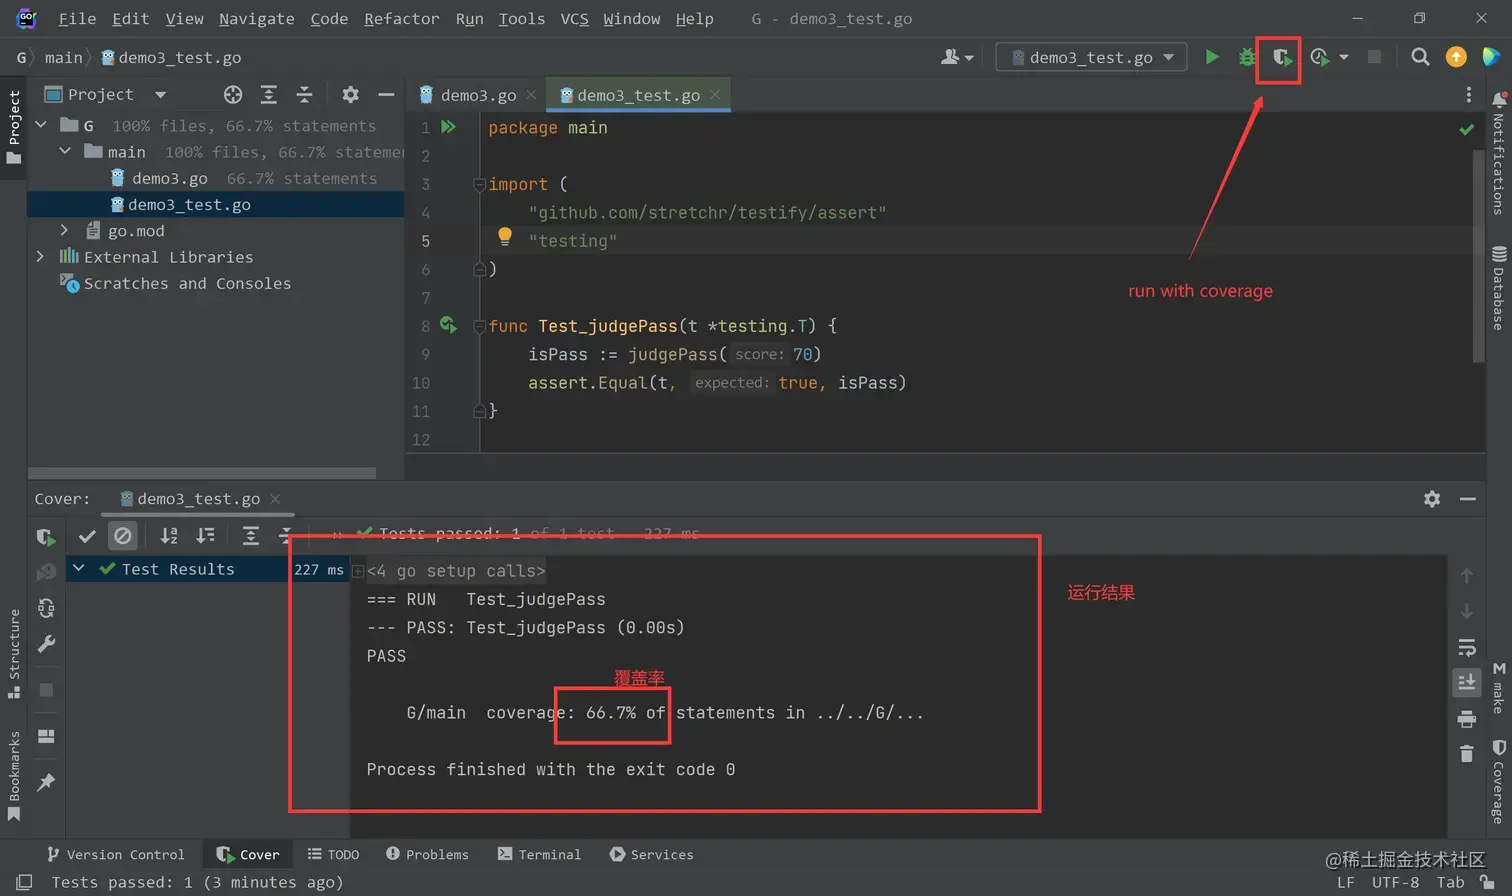Switch to demo3.go editor tab
Image resolution: width=1512 pixels, height=896 pixels.
pyautogui.click(x=478, y=95)
